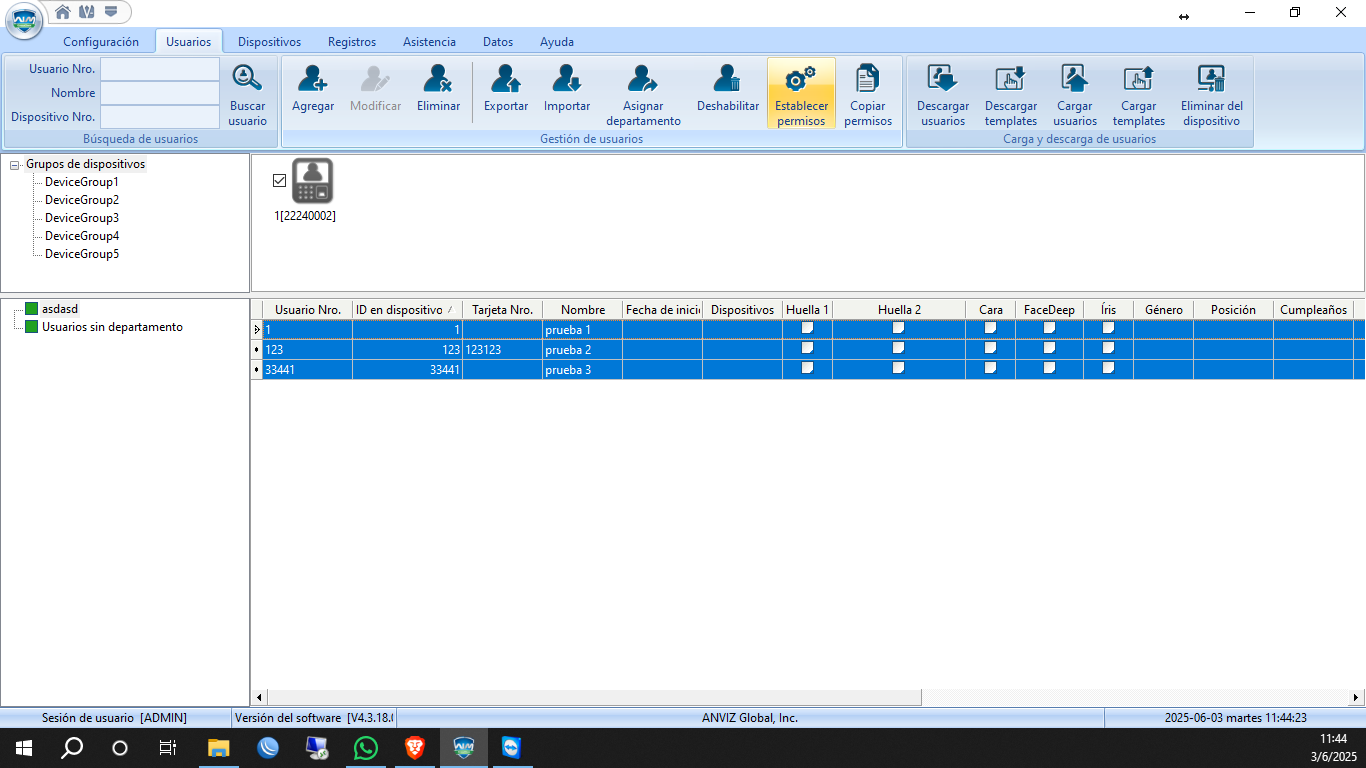
Task: Open the Registros tab
Action: point(352,42)
